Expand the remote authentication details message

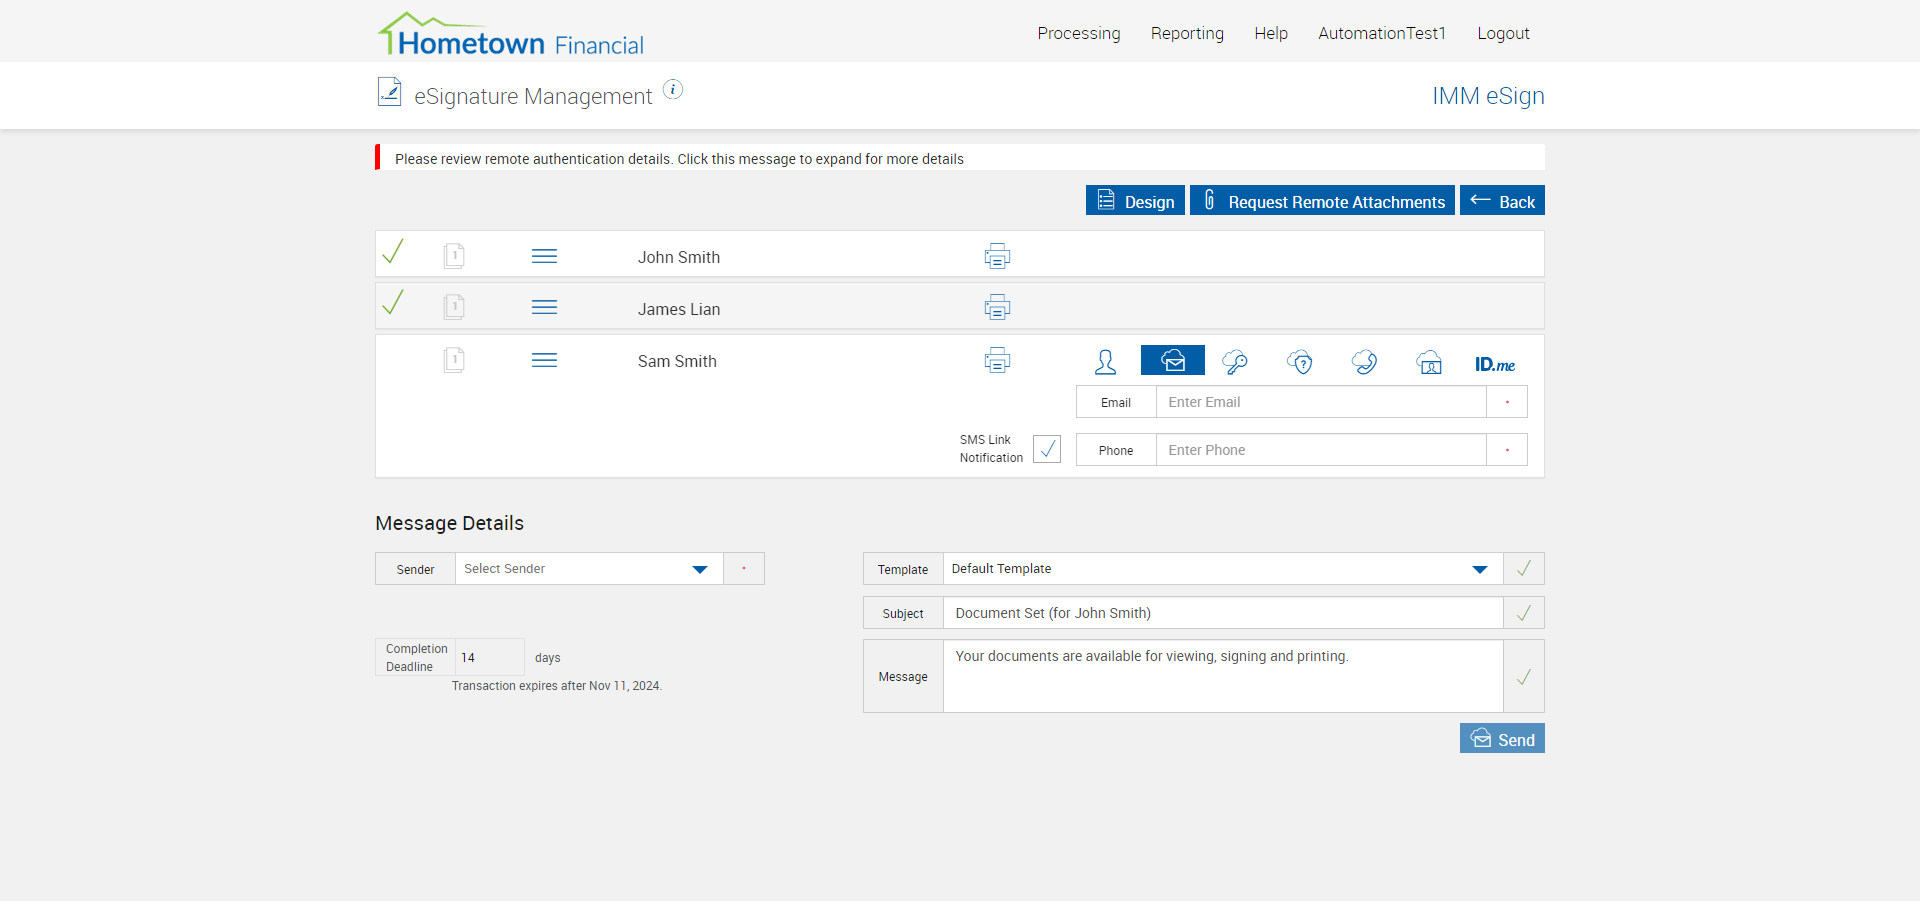(x=679, y=159)
